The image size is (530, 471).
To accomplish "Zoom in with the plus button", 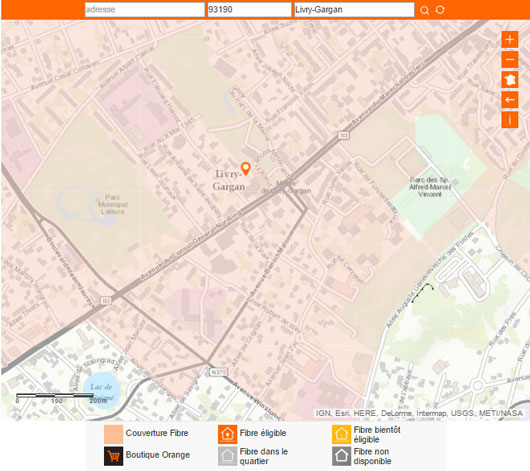I will click(x=510, y=40).
